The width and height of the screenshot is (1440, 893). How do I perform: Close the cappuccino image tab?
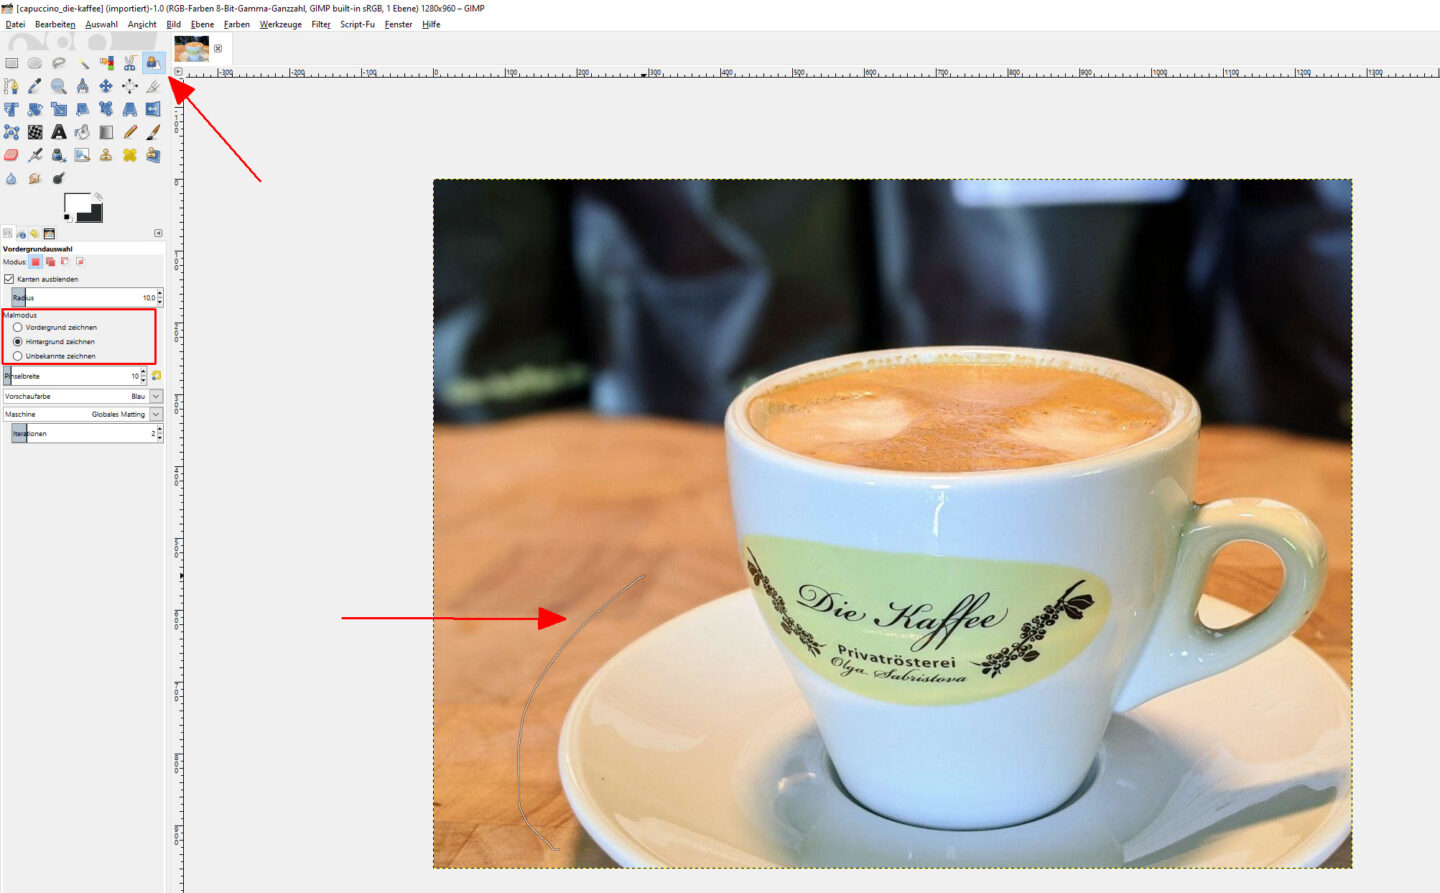[218, 48]
